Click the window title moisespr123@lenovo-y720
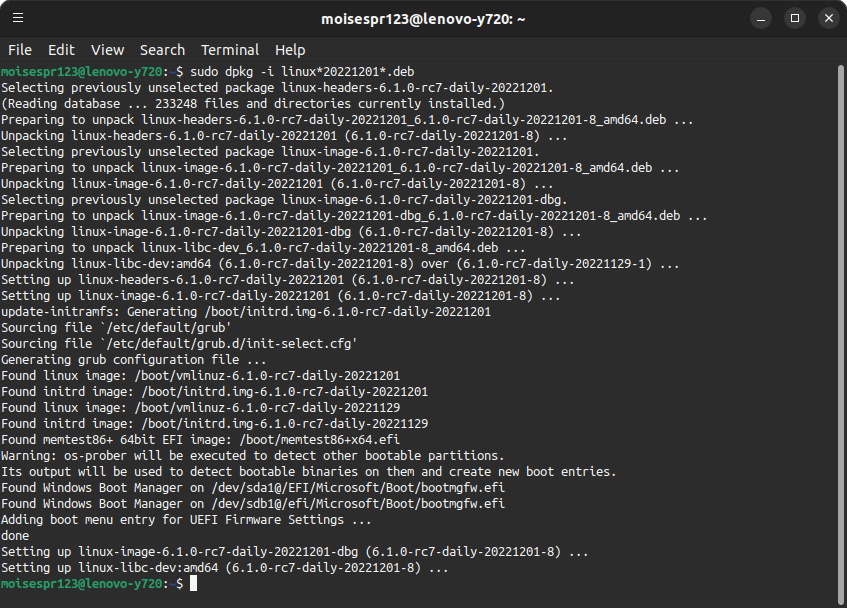Viewport: 847px width, 608px height. (x=423, y=19)
